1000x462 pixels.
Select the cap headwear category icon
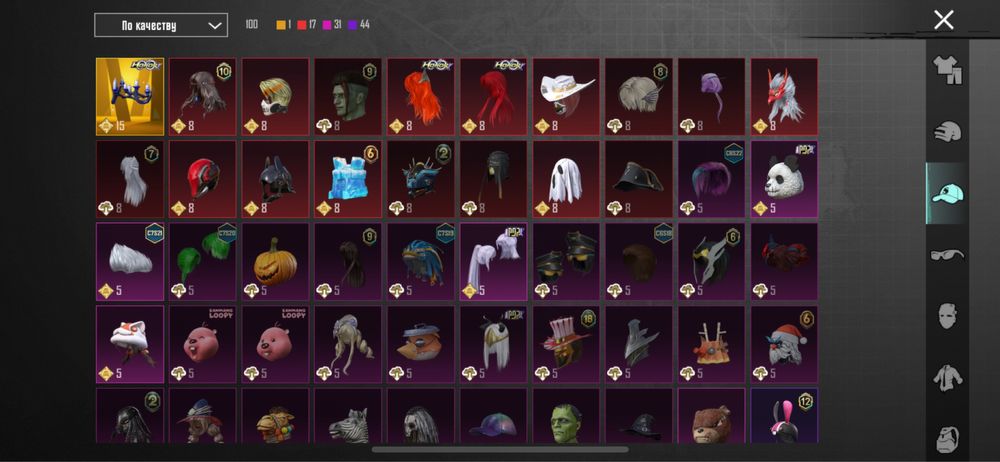tap(948, 193)
